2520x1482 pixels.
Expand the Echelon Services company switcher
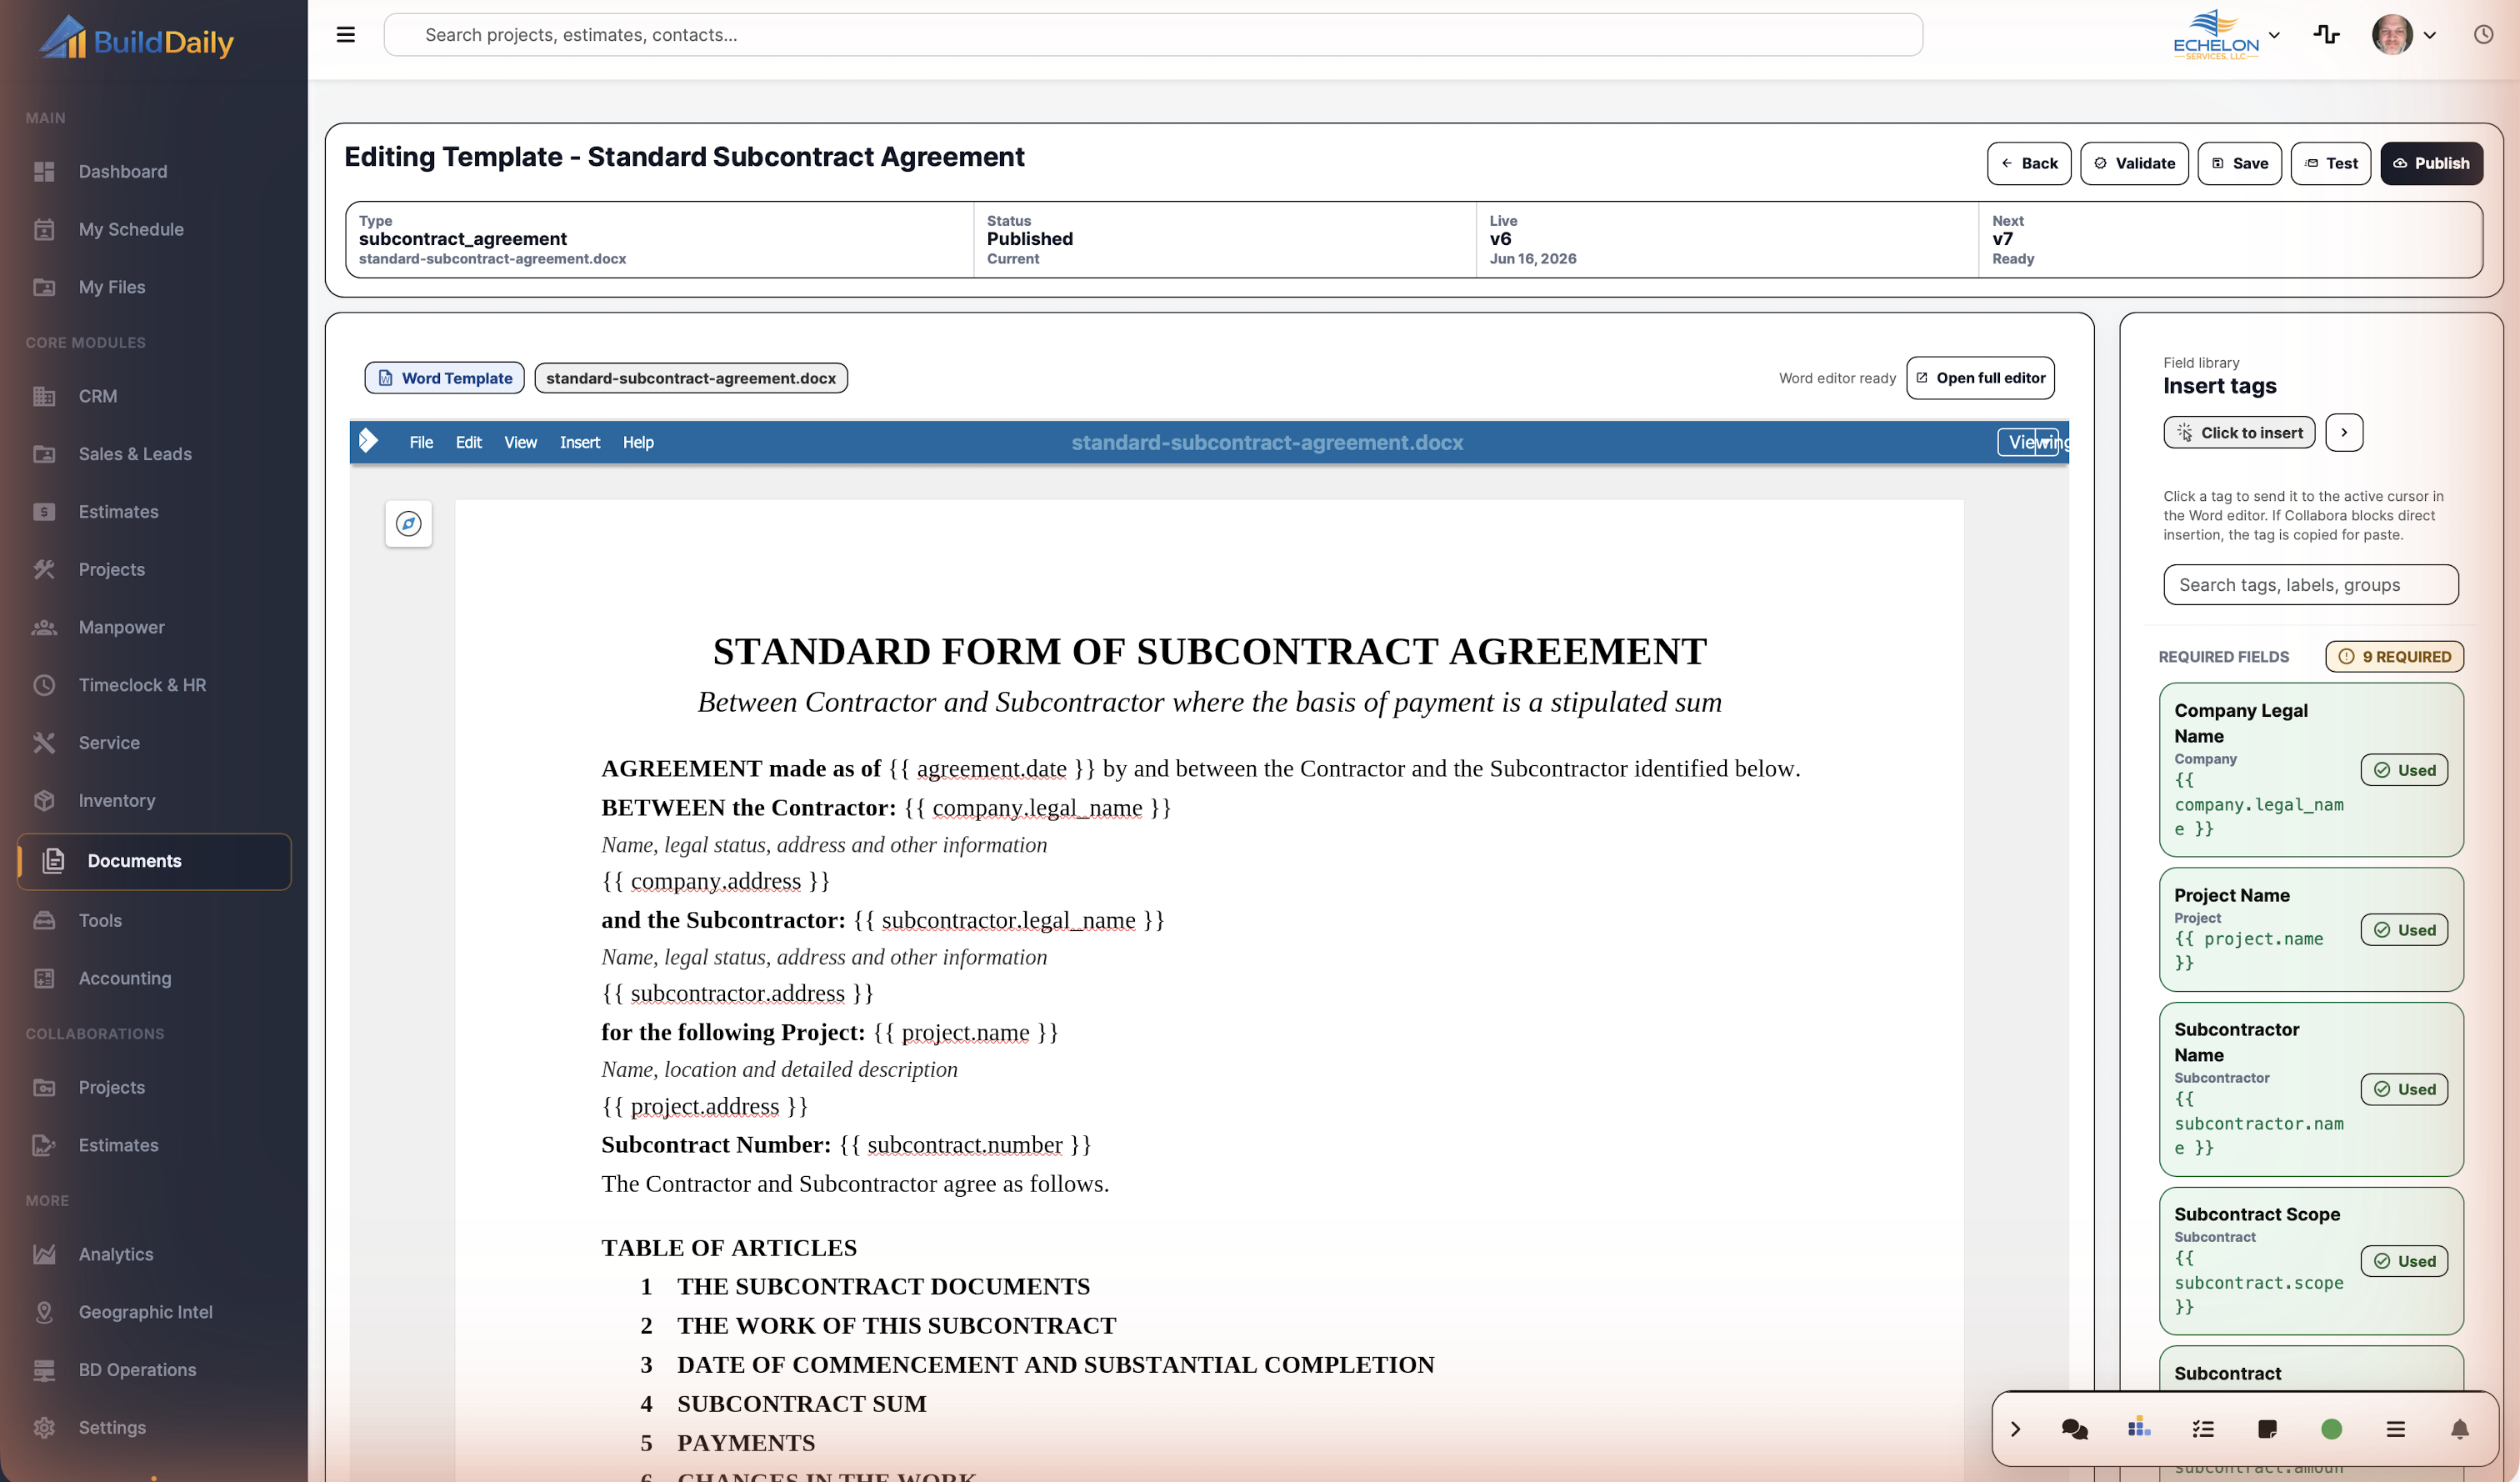(2226, 35)
